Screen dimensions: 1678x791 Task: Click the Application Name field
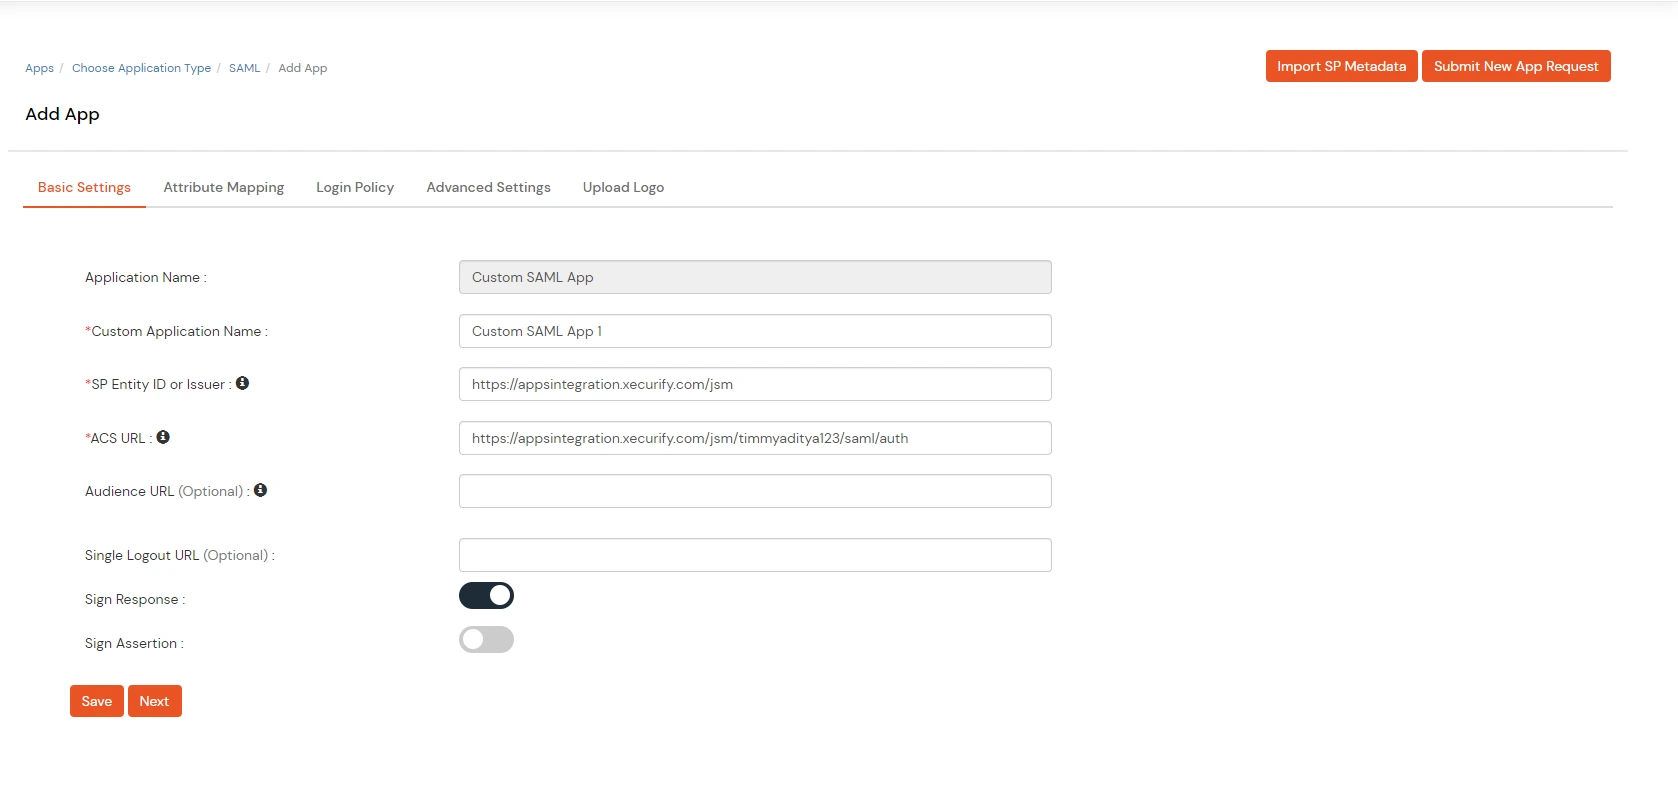[x=755, y=277]
